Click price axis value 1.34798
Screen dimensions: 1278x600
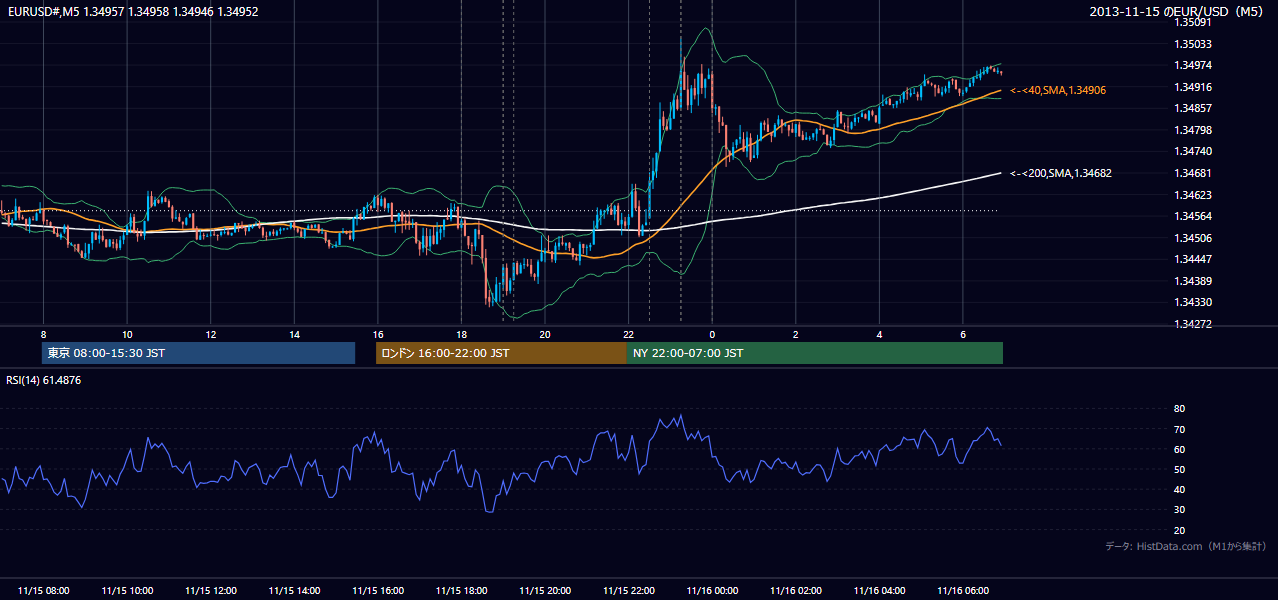tap(1192, 130)
